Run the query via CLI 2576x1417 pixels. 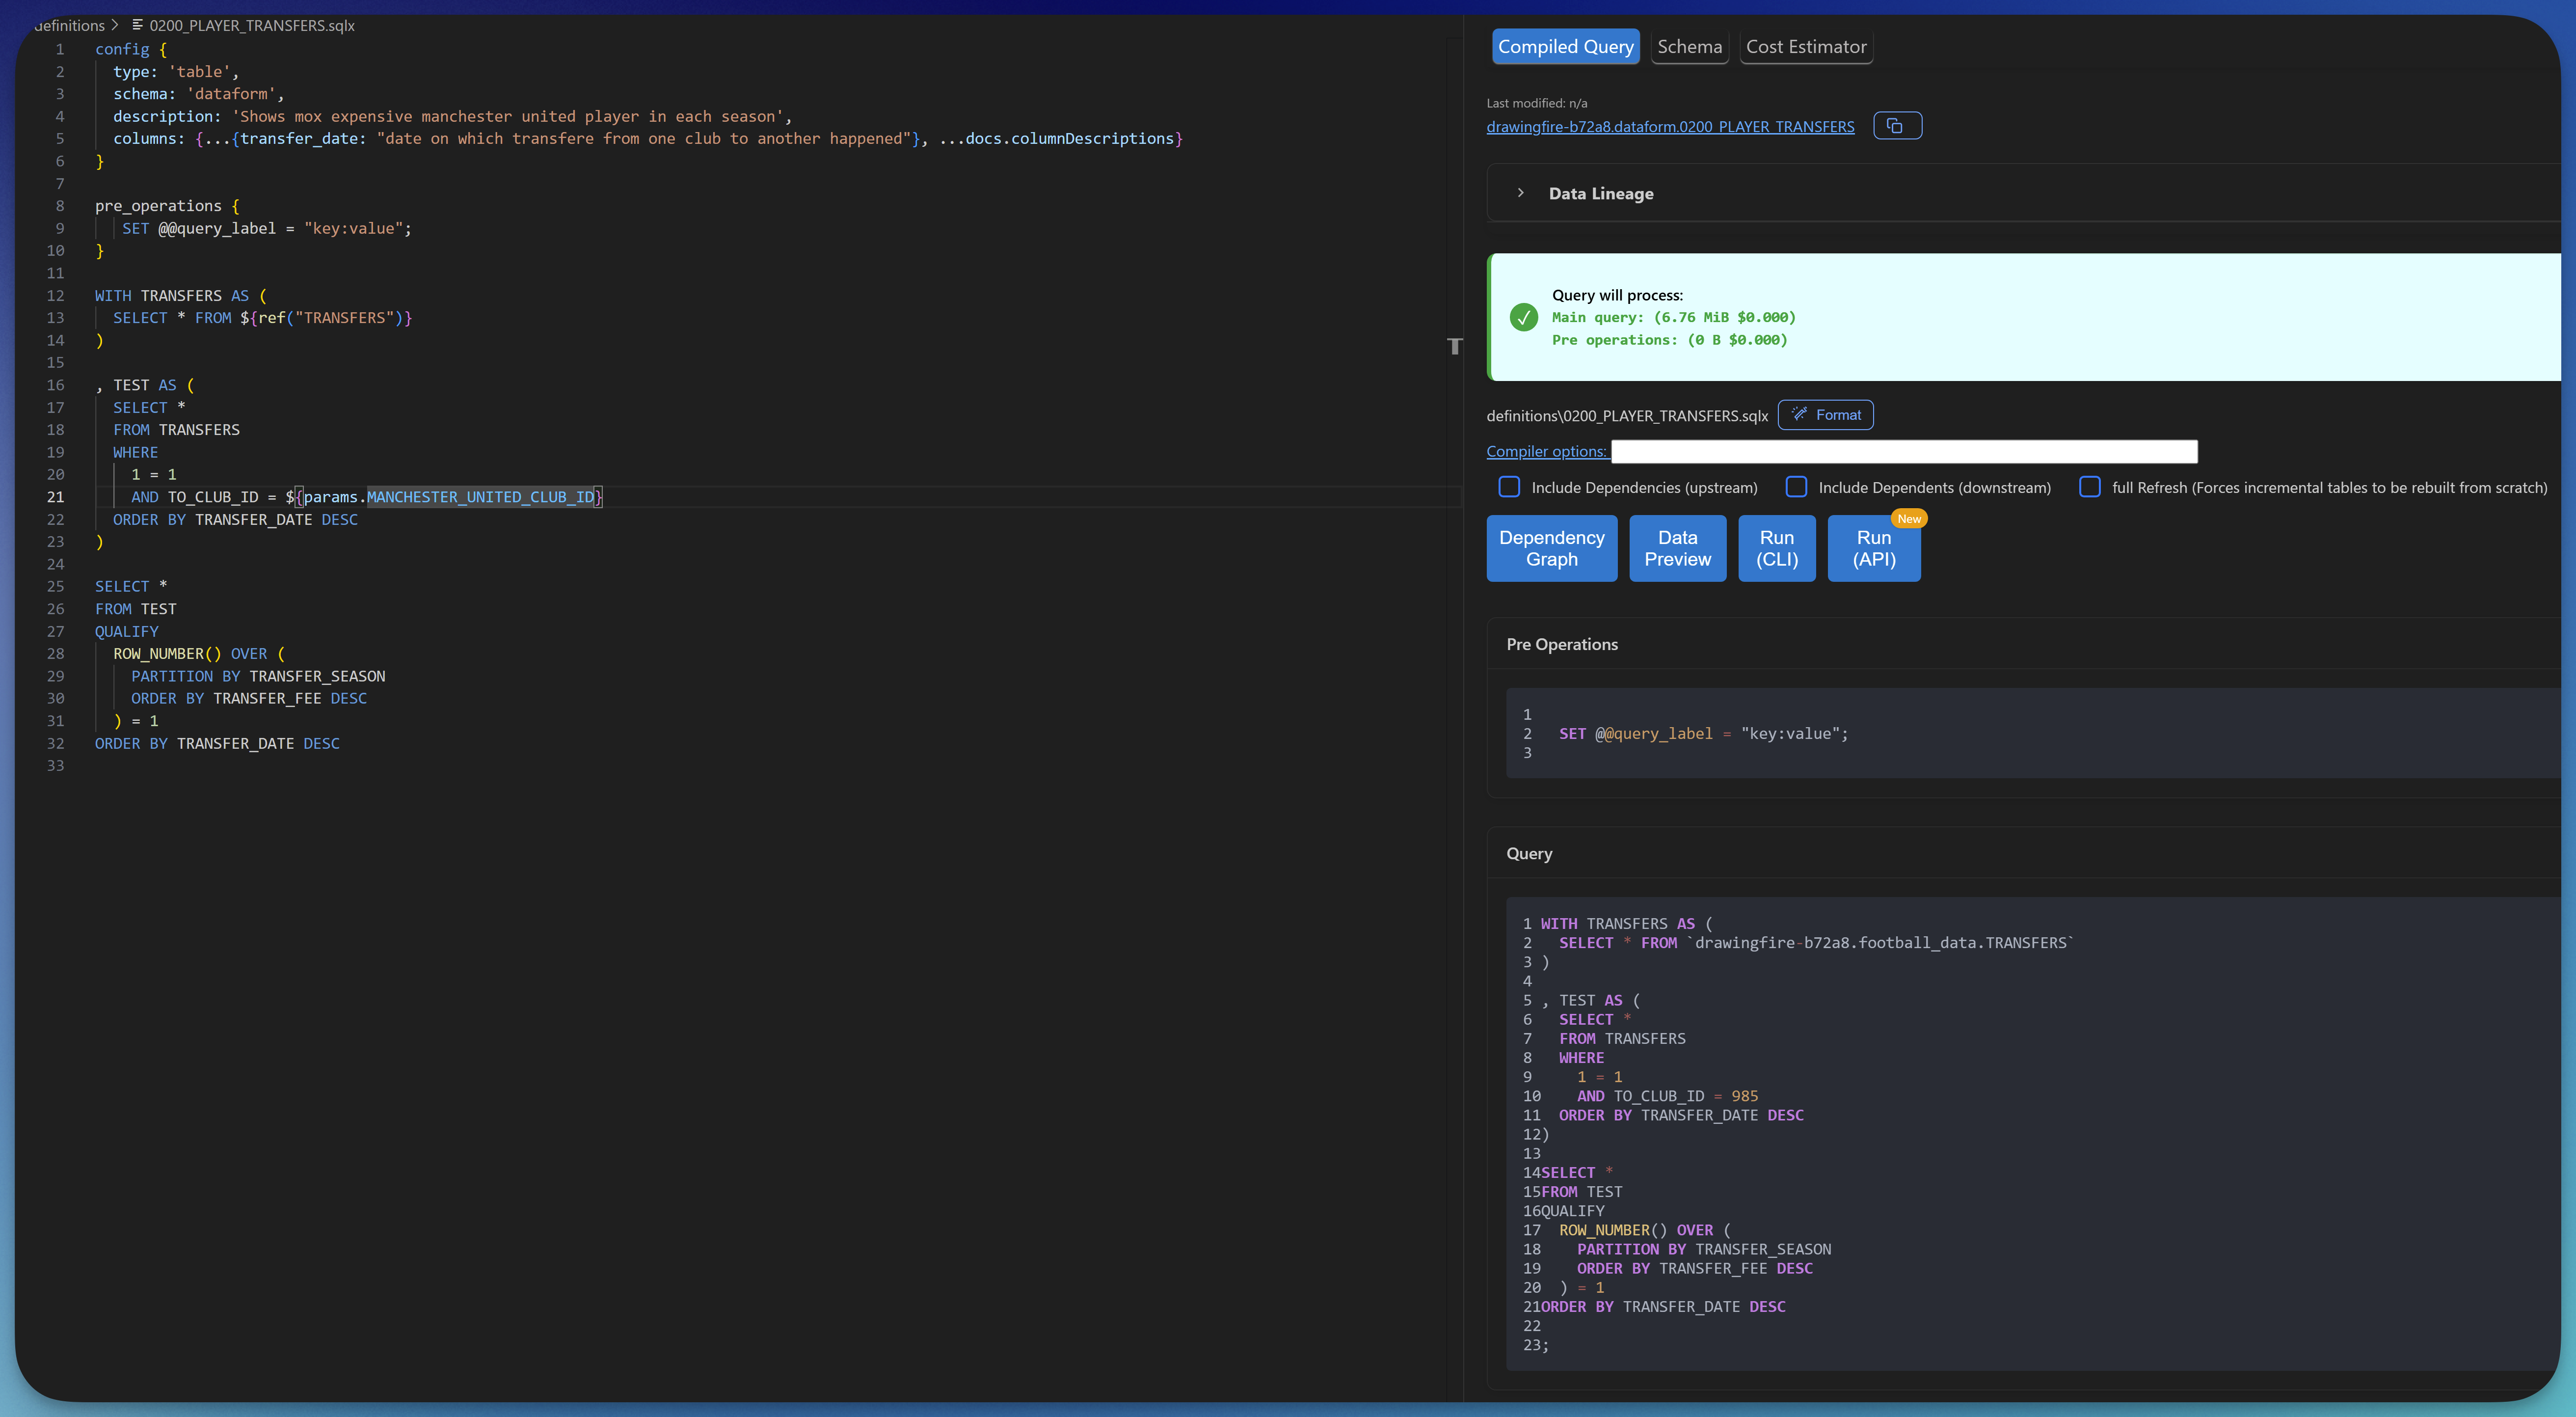(x=1776, y=548)
